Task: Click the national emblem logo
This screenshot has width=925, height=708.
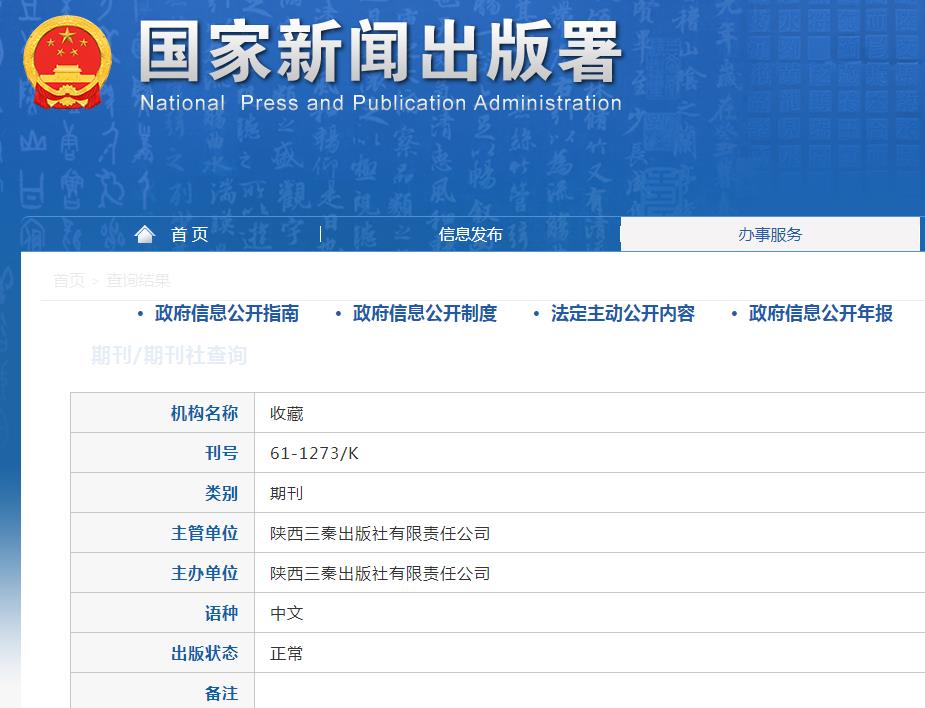Action: click(68, 63)
